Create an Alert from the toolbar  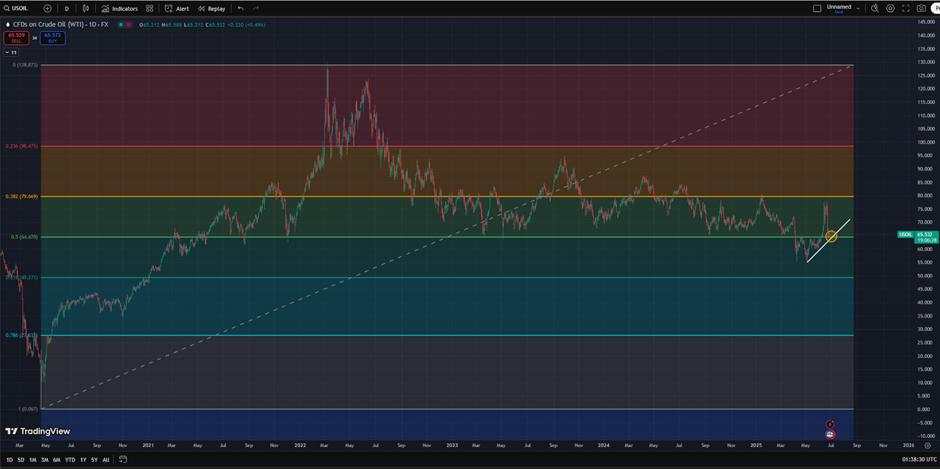tap(177, 8)
